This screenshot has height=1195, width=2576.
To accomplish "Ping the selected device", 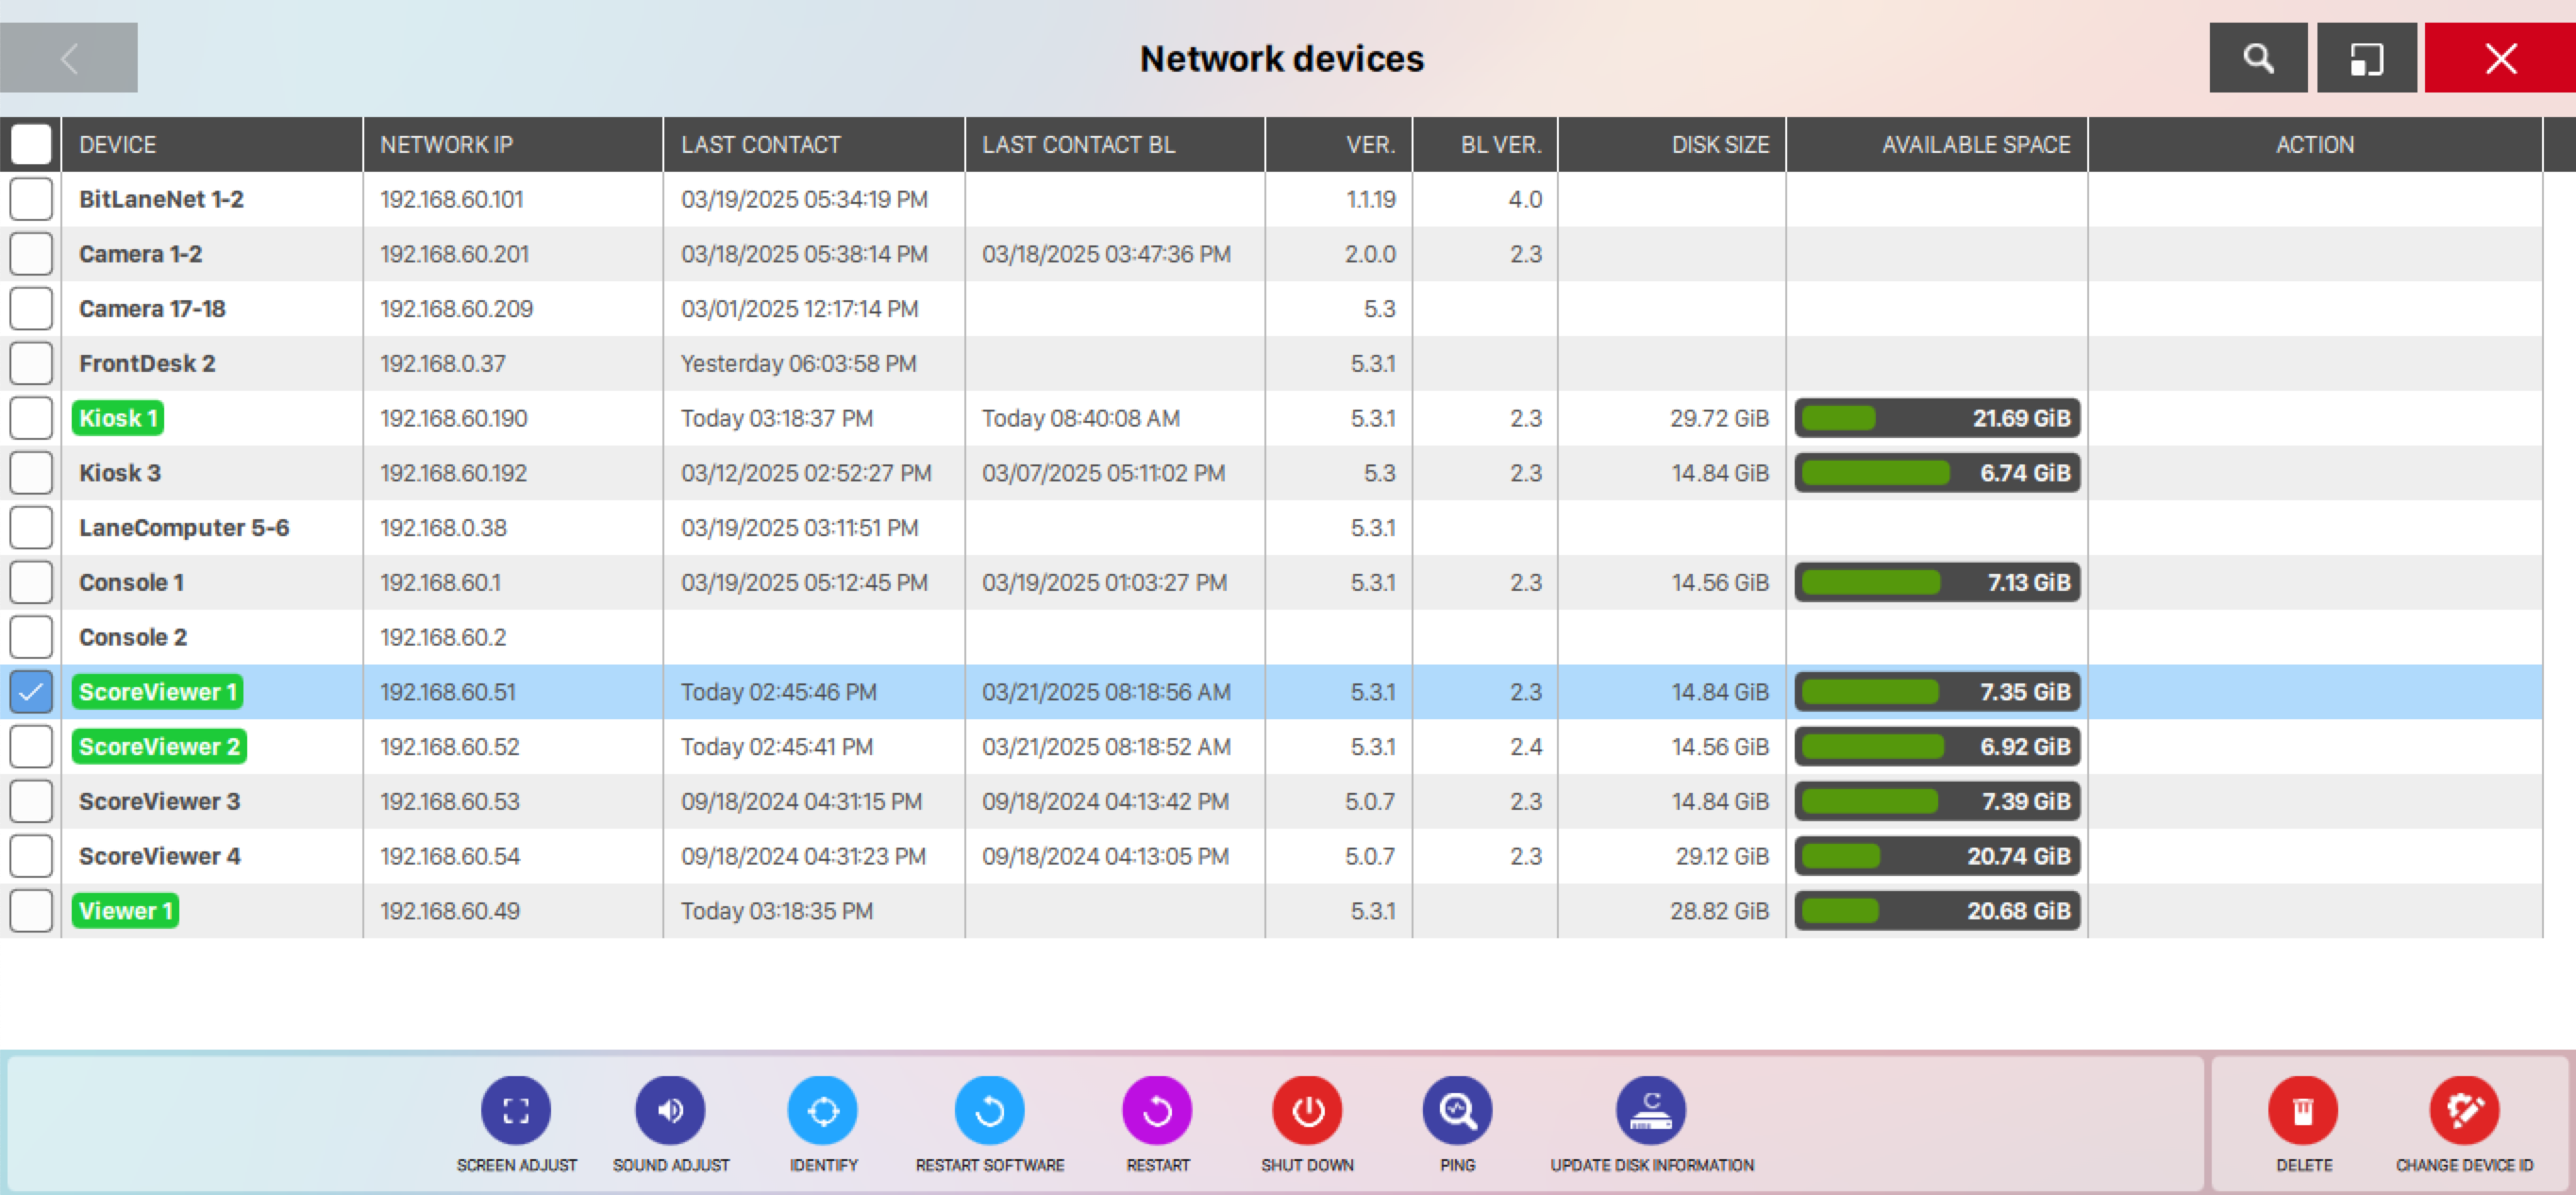I will point(1456,1110).
